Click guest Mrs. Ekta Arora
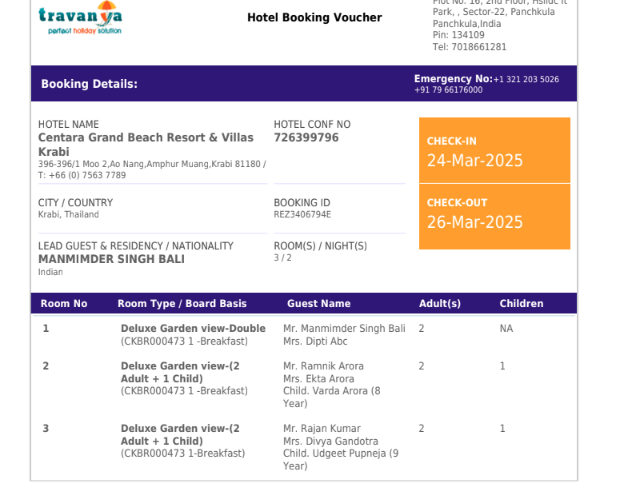Screen dimensions: 621x498 pyautogui.click(x=319, y=378)
